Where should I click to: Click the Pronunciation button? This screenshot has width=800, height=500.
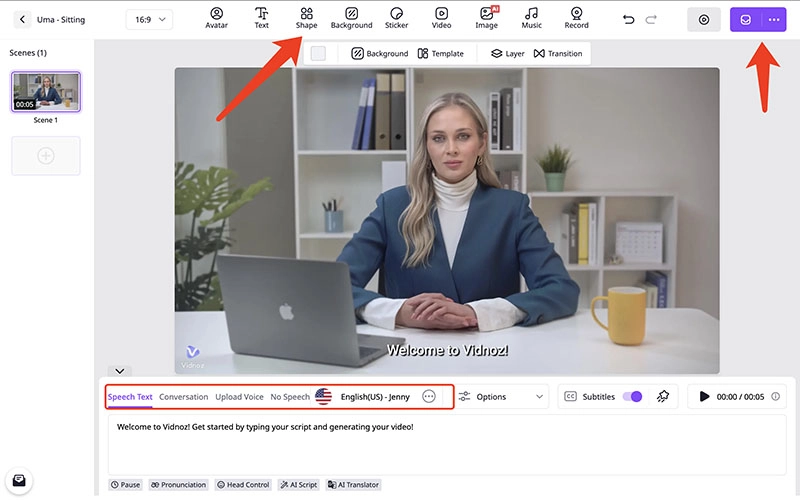180,485
